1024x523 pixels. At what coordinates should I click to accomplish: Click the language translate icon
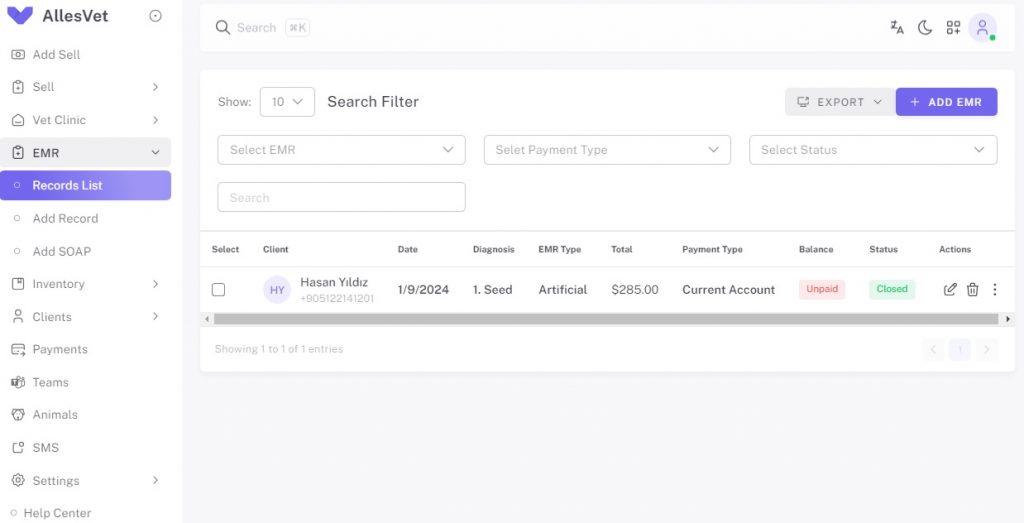897,27
